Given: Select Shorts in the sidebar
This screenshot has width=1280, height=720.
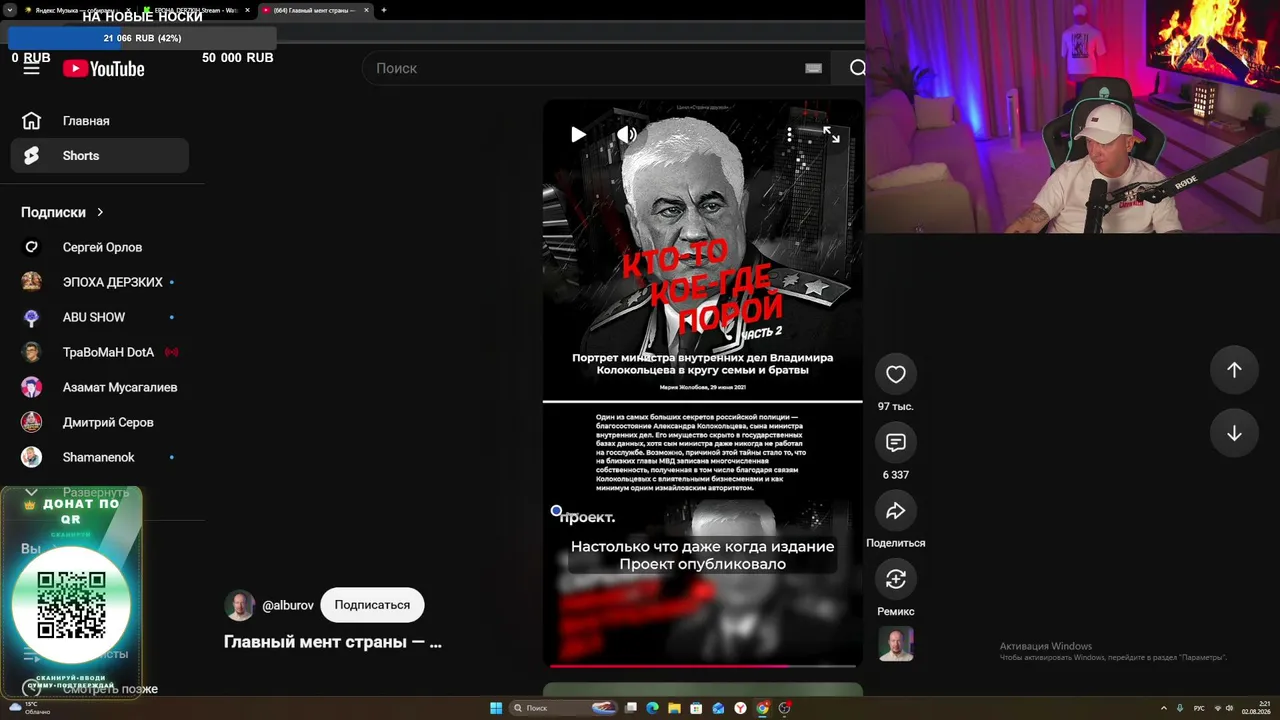Looking at the screenshot, I should click(x=100, y=156).
